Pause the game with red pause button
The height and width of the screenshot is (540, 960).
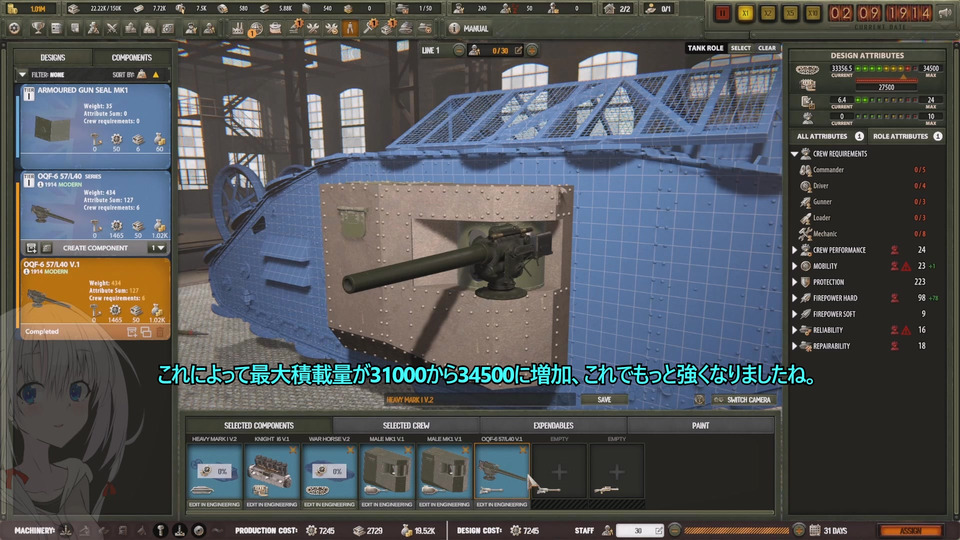click(722, 13)
